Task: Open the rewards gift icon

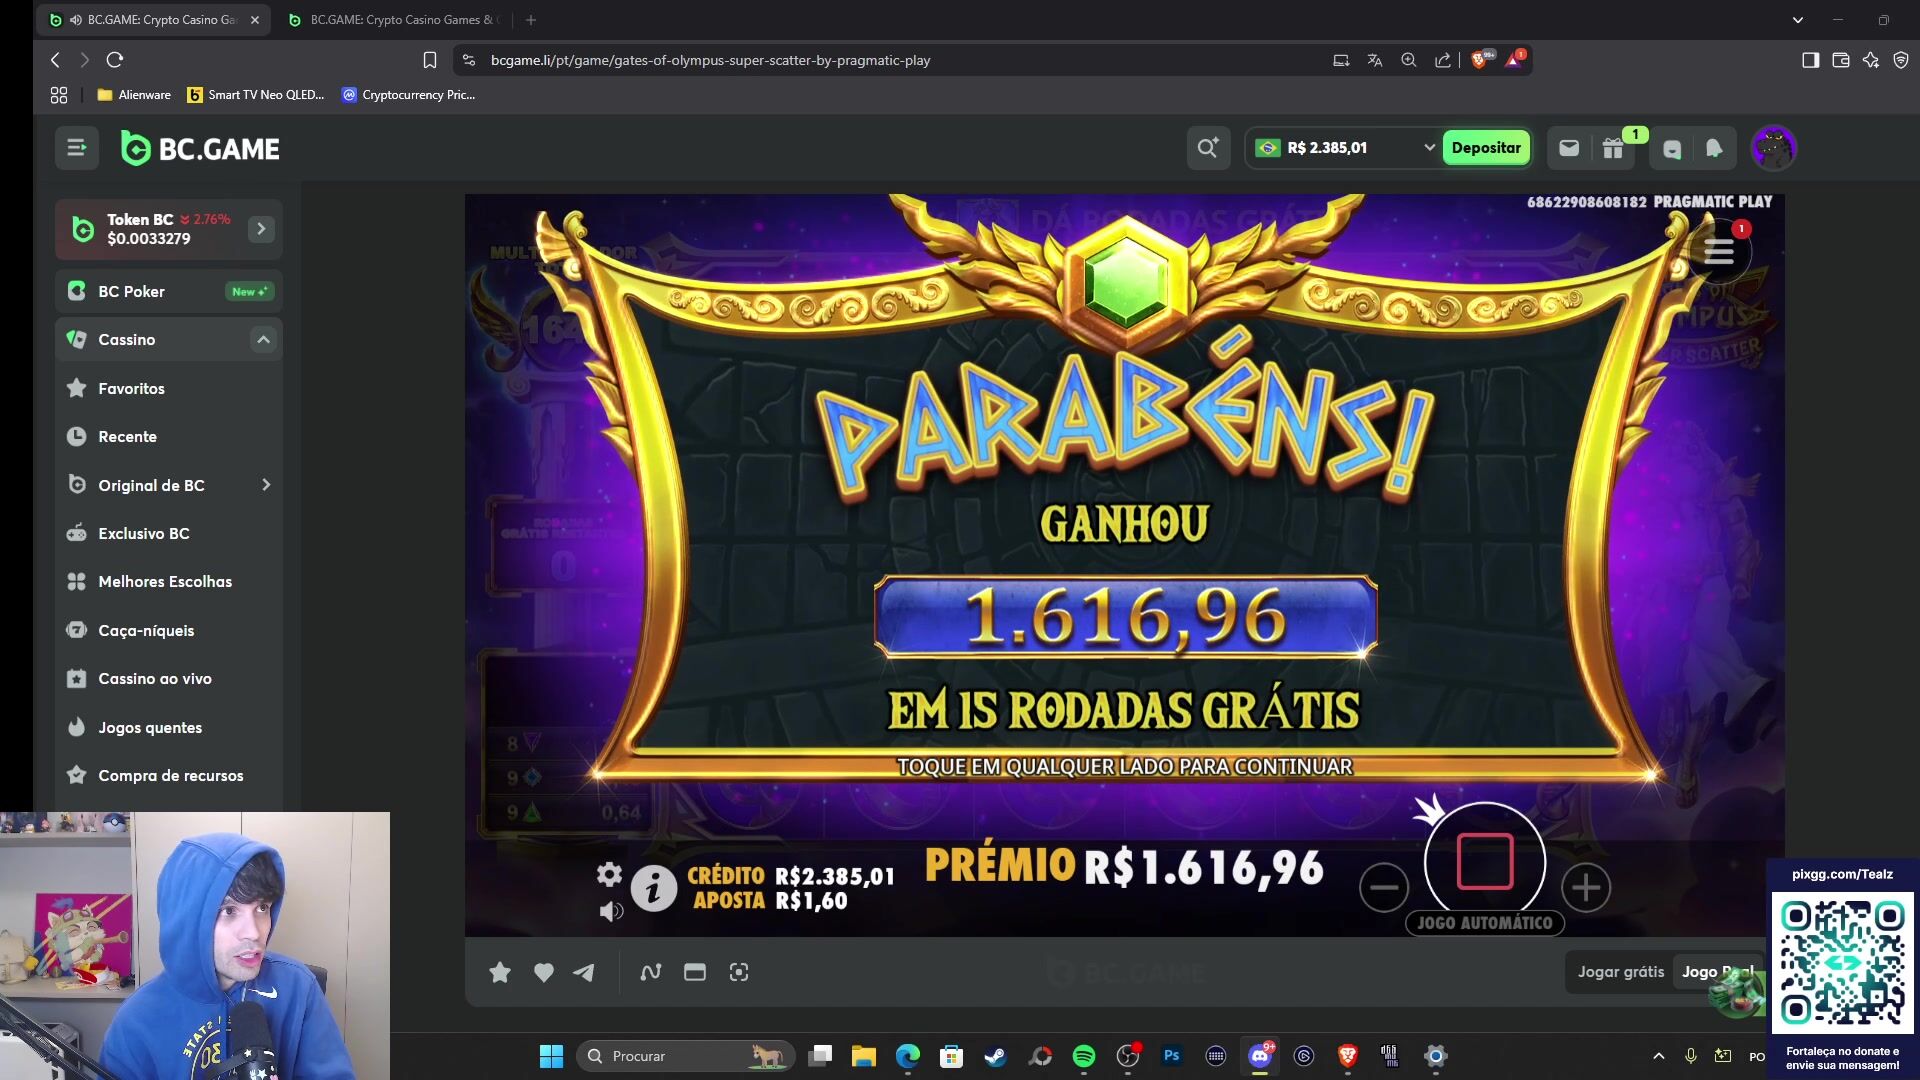Action: 1613,149
